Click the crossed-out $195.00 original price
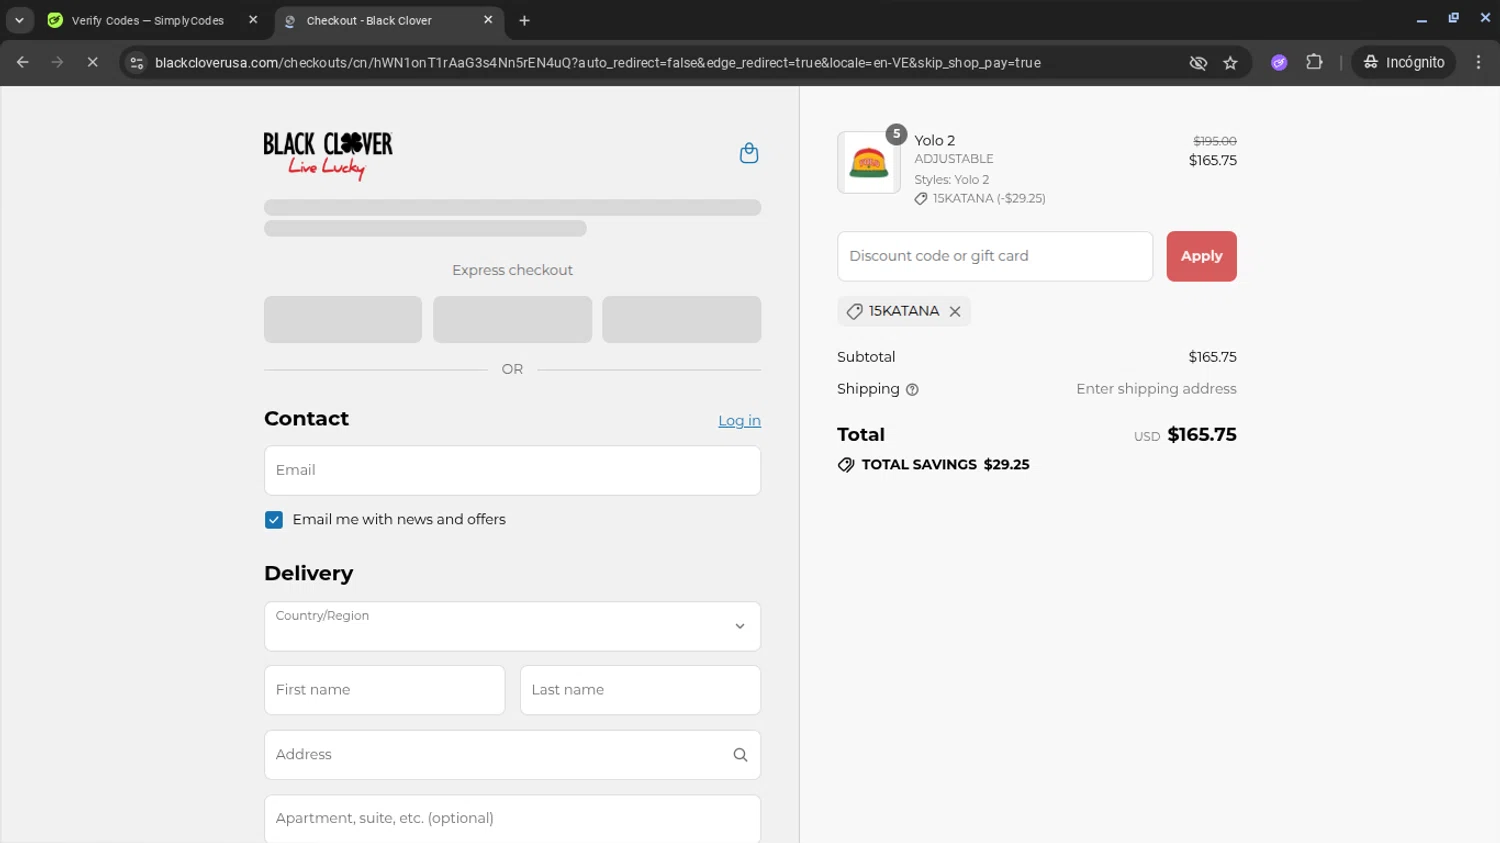This screenshot has height=843, width=1500. click(1214, 141)
